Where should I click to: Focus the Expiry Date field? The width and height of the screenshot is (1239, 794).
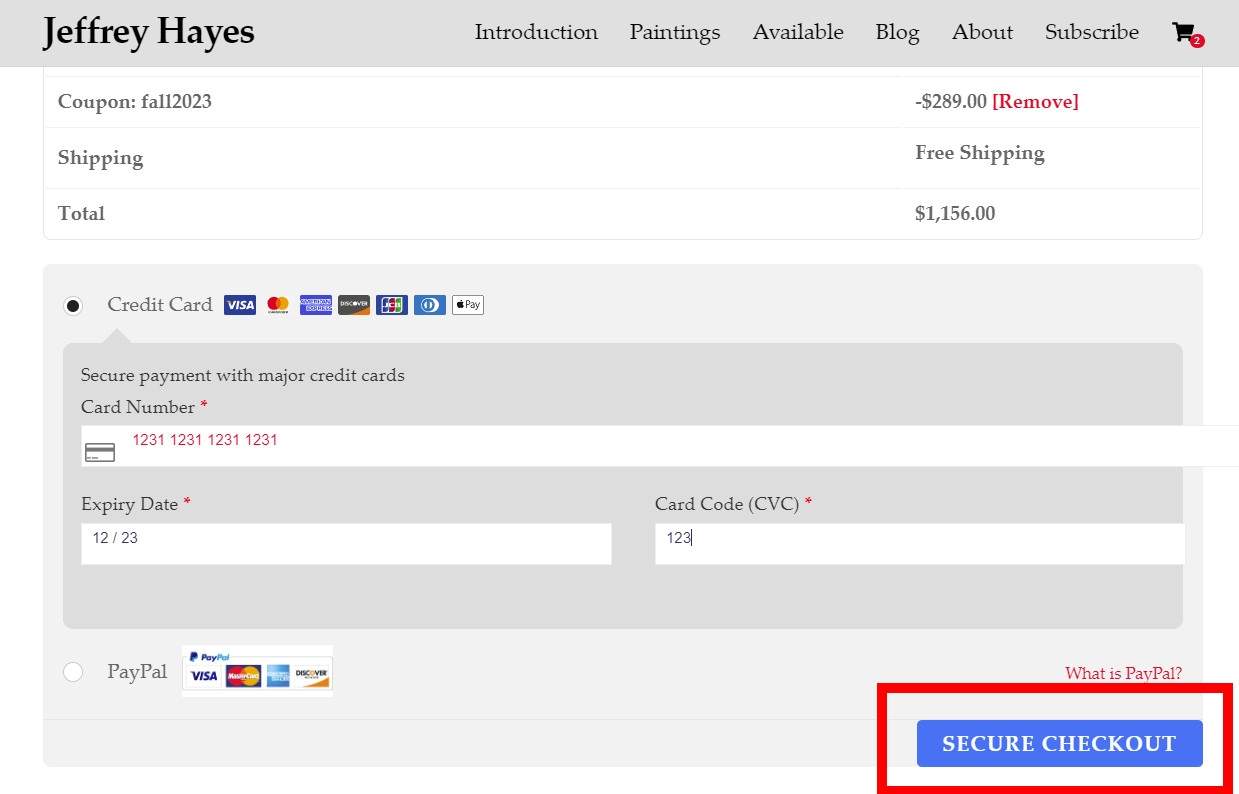coord(346,543)
